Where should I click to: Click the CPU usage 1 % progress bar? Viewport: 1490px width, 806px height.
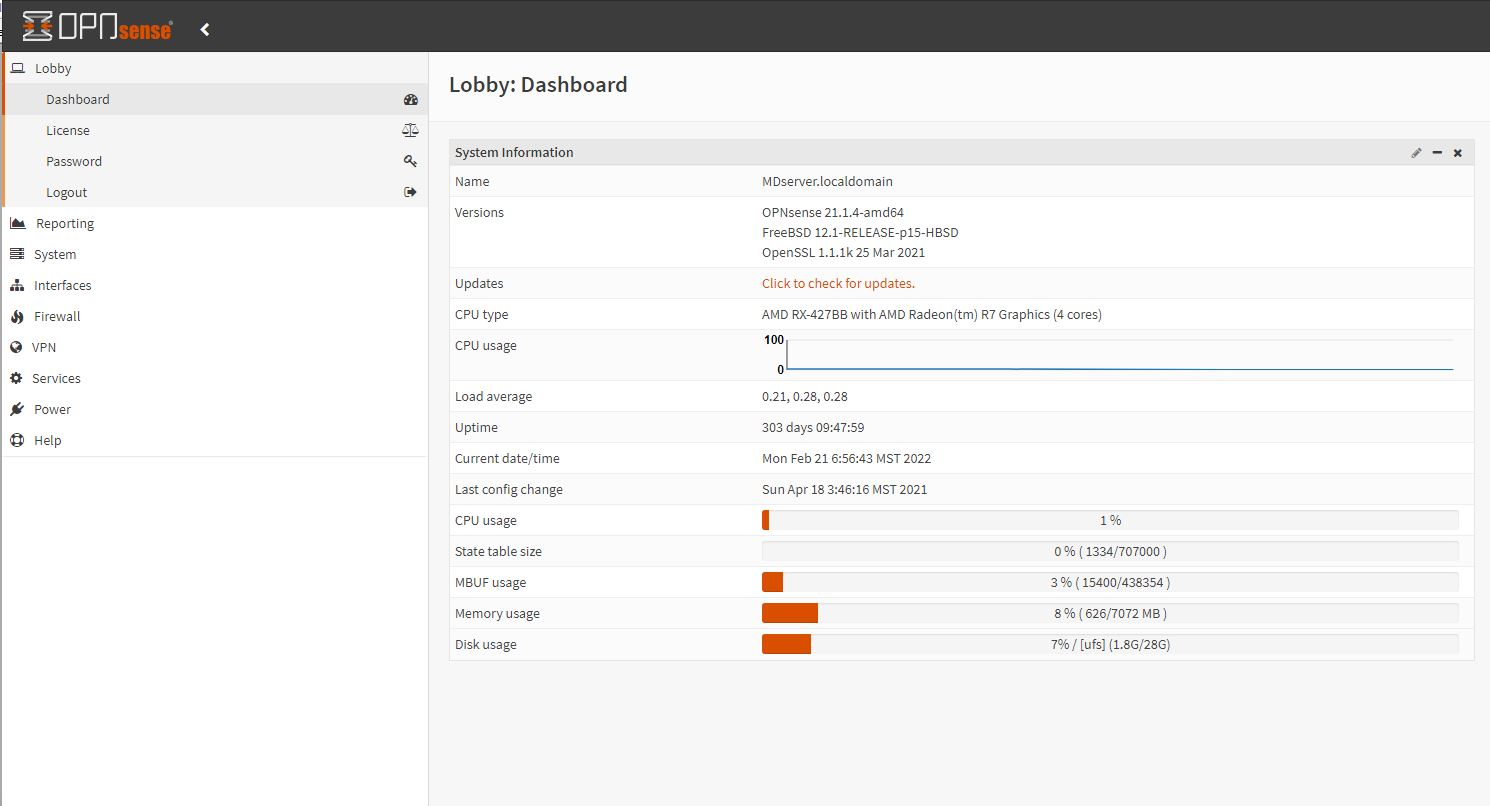coord(1110,521)
